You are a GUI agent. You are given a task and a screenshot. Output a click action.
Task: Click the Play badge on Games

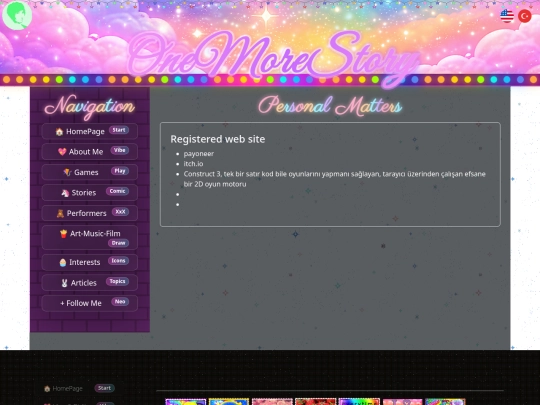tap(120, 171)
